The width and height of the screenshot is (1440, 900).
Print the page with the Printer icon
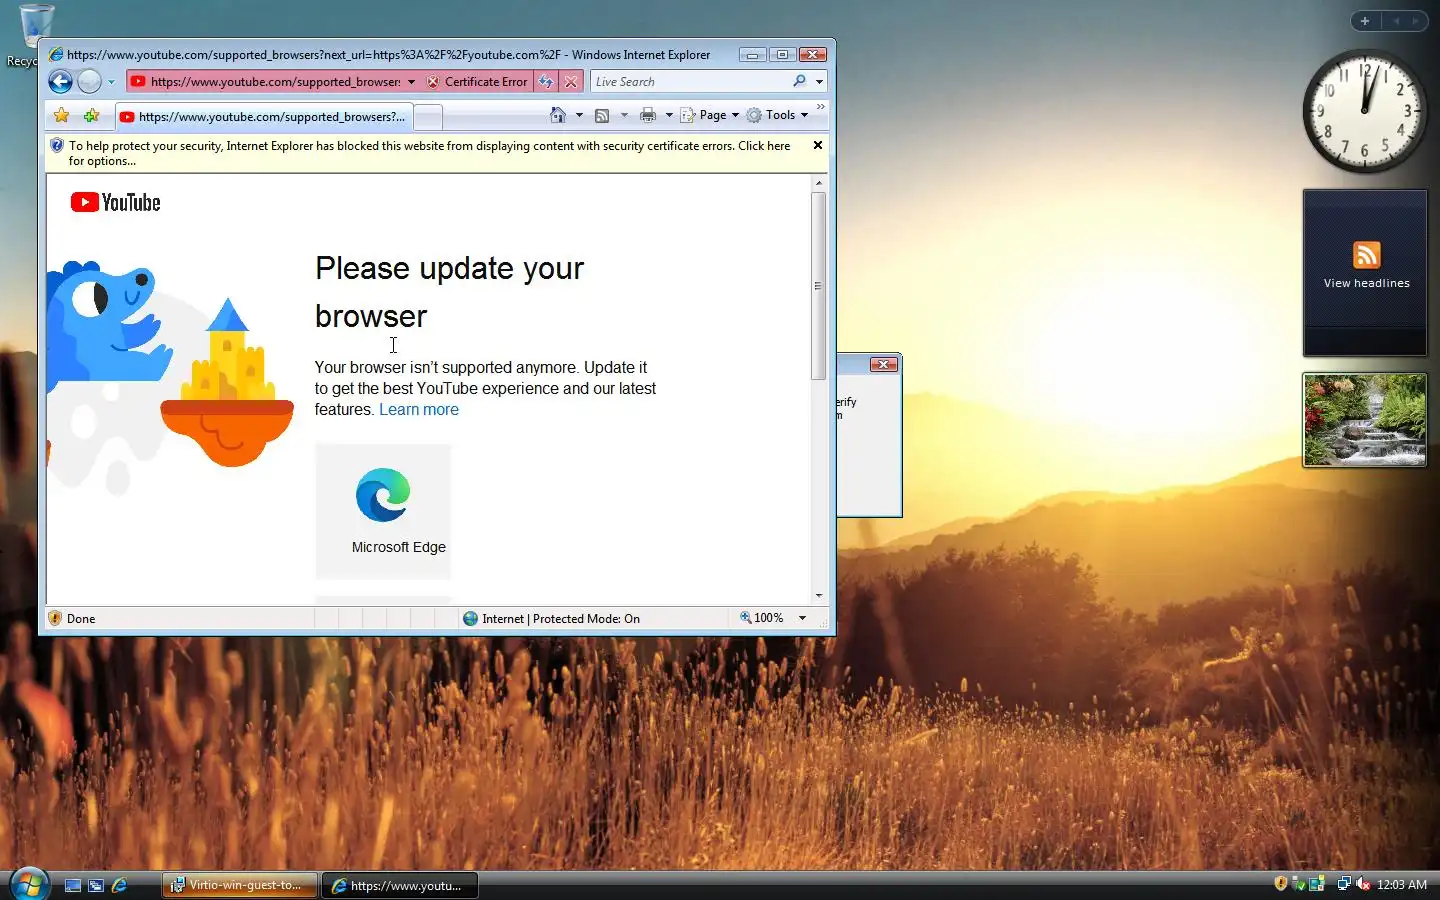(x=648, y=115)
